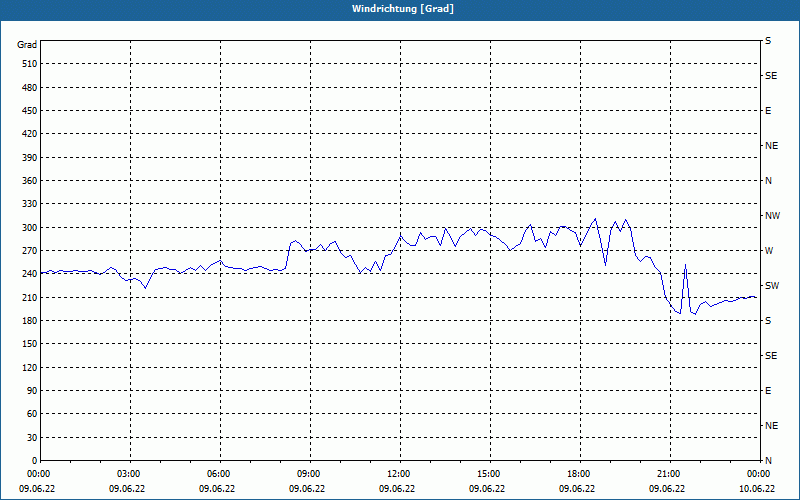Click the NE compass label level with 30

point(771,426)
